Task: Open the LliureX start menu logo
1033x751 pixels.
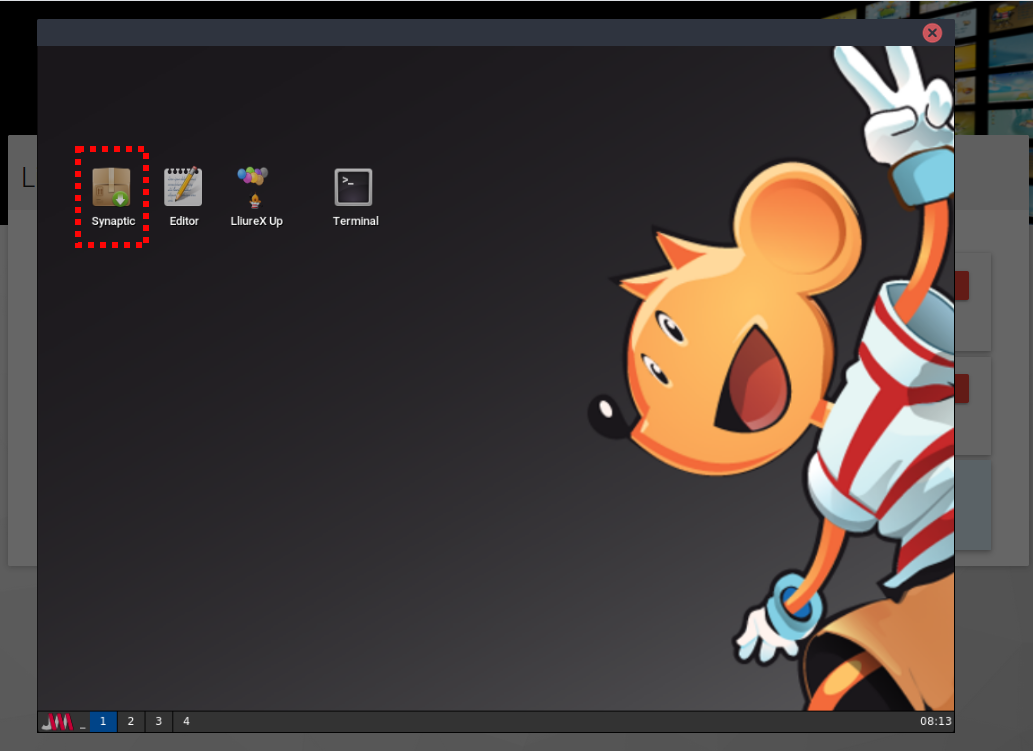Action: (58, 721)
